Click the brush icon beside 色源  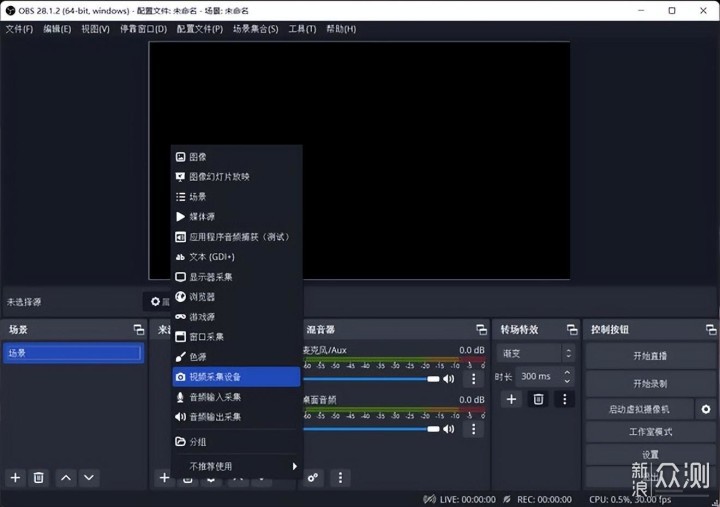tap(180, 357)
